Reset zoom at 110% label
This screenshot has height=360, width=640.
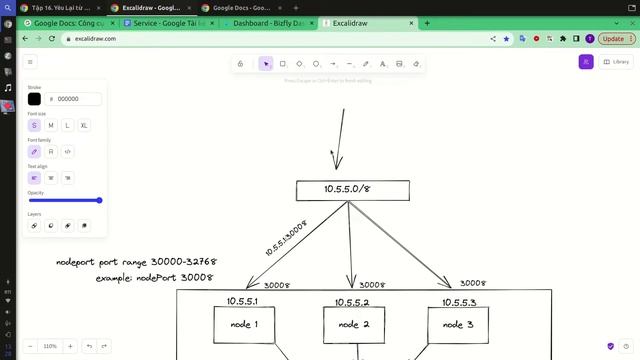50,346
